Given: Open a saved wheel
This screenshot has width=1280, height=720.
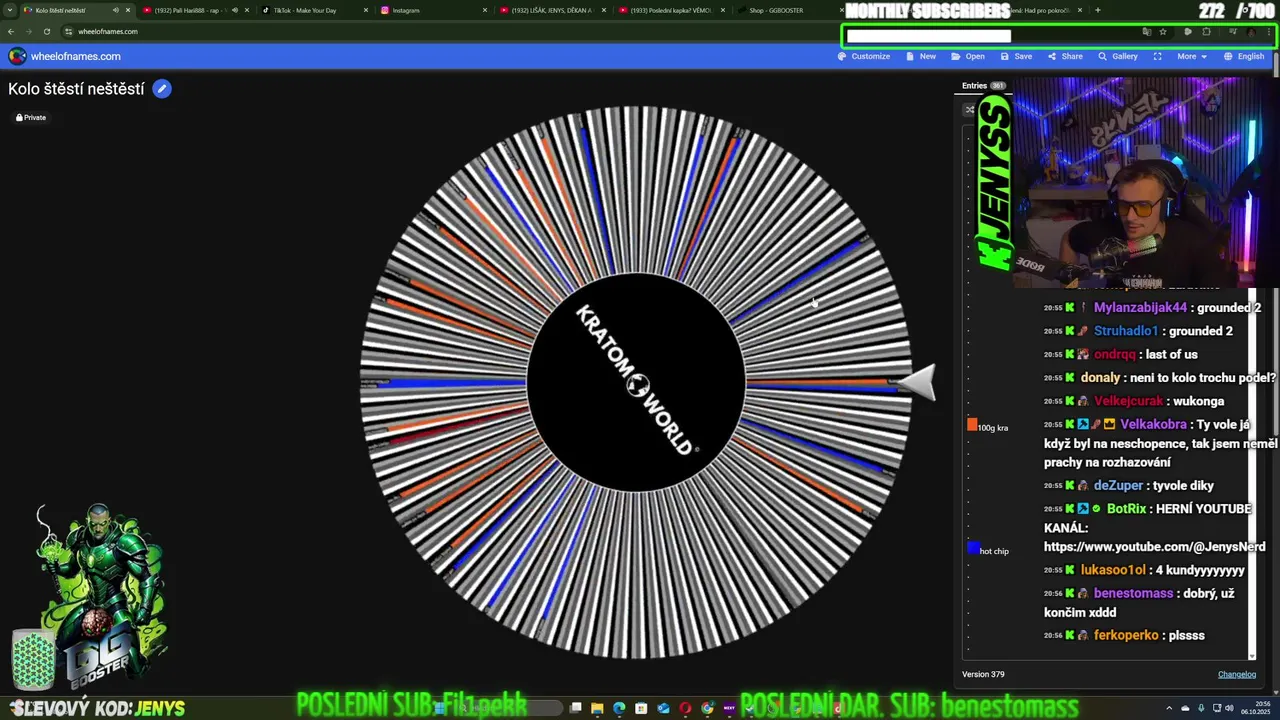Looking at the screenshot, I should coord(968,56).
